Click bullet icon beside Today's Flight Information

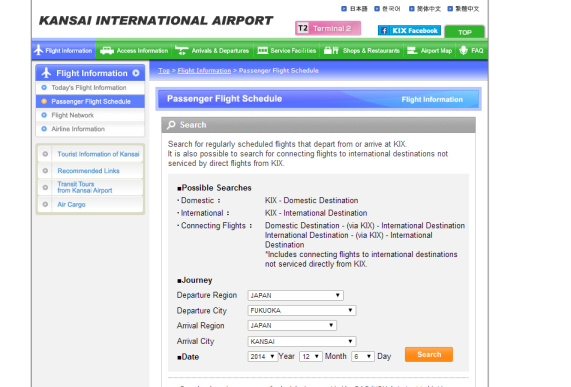pos(44,87)
